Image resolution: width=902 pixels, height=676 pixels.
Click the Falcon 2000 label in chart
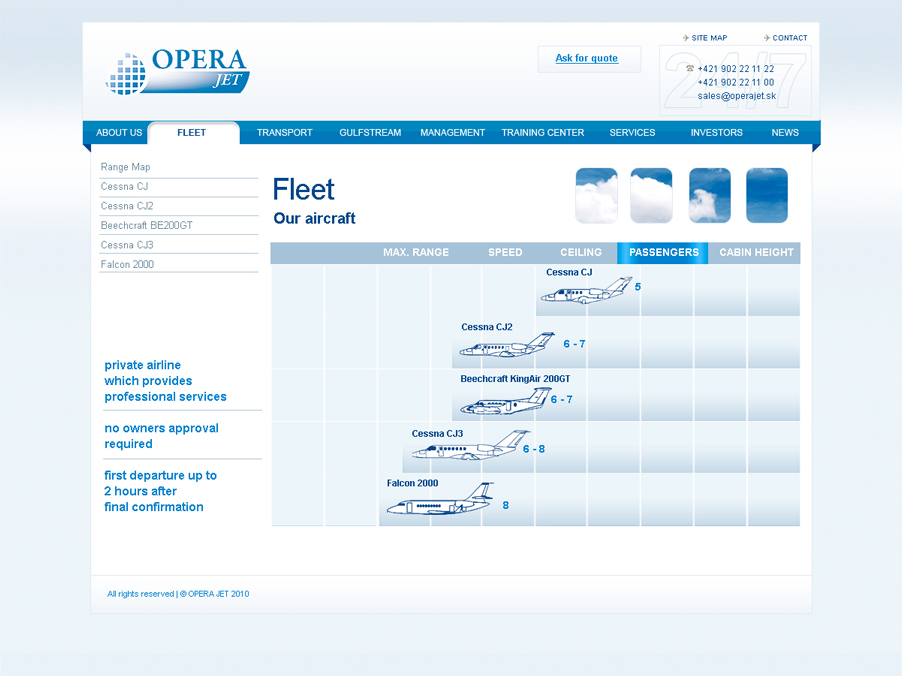[412, 483]
